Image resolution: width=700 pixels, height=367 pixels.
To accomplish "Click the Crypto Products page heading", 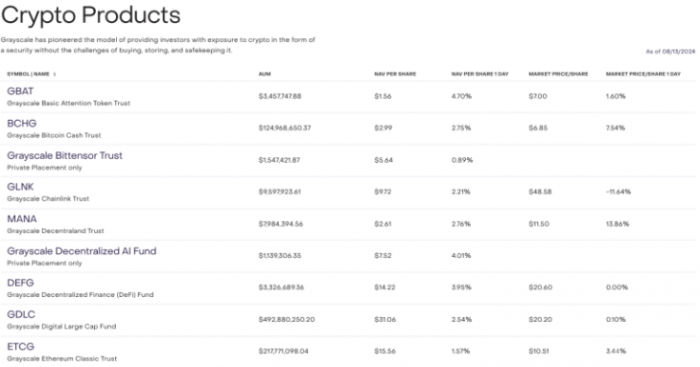I will 91,15.
